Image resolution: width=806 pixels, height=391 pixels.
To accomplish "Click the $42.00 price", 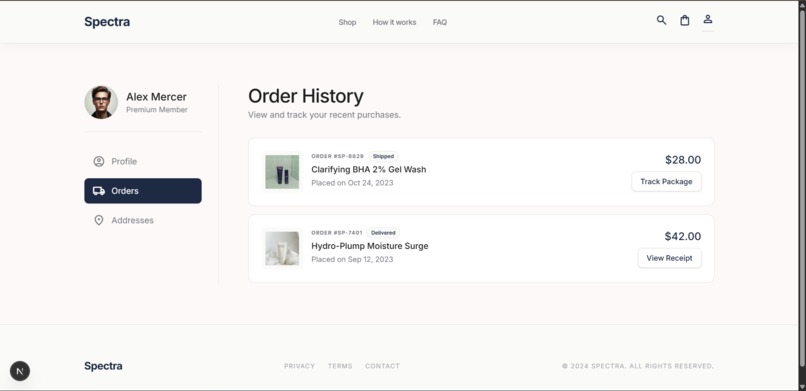I will tap(683, 236).
